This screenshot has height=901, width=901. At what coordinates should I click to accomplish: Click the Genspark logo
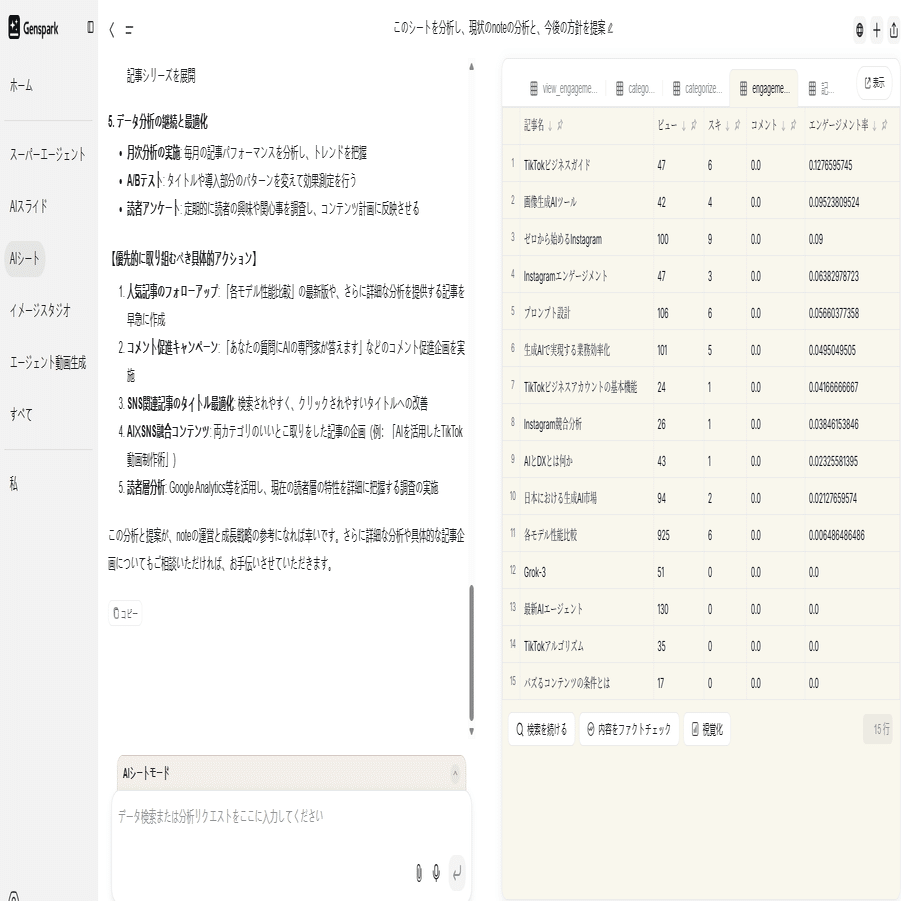(x=33, y=28)
